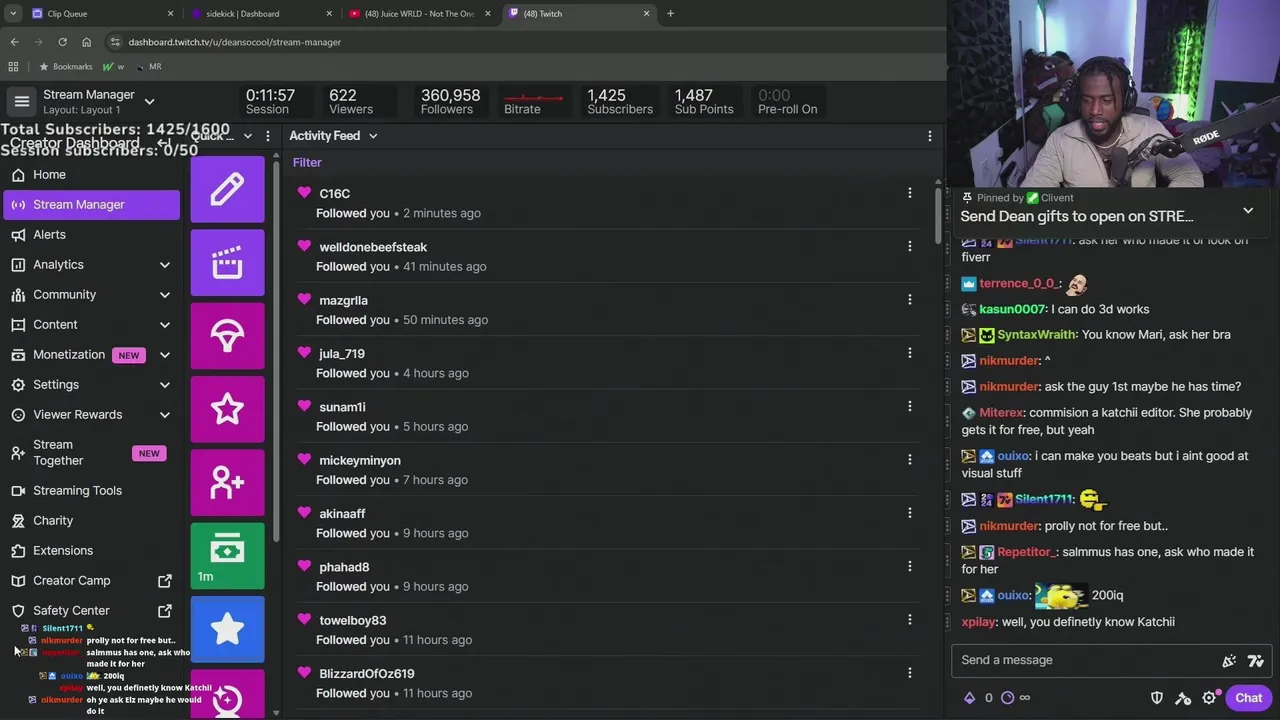Screen dimensions: 1280x720
Task: Click the BlizzardOfOz619 follower name
Action: click(366, 673)
